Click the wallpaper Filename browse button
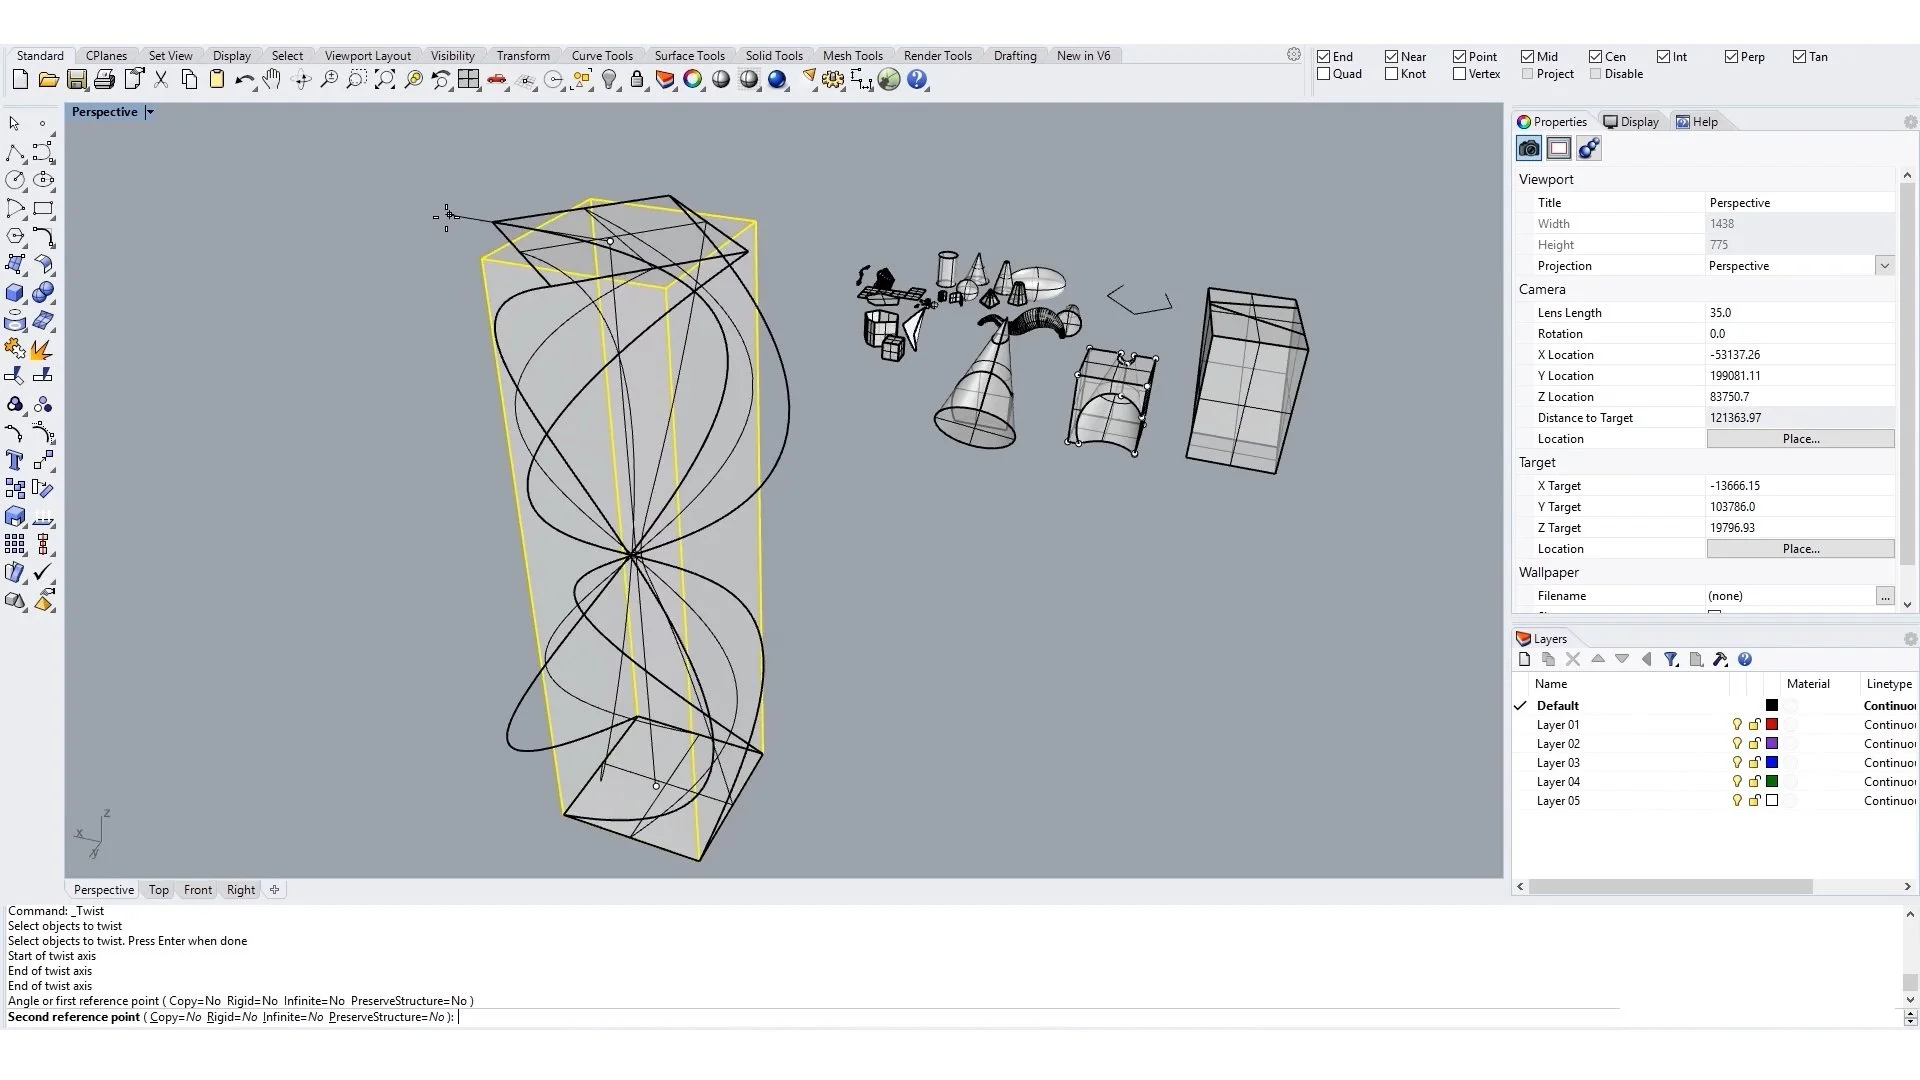Image resolution: width=1920 pixels, height=1080 pixels. pos(1884,596)
